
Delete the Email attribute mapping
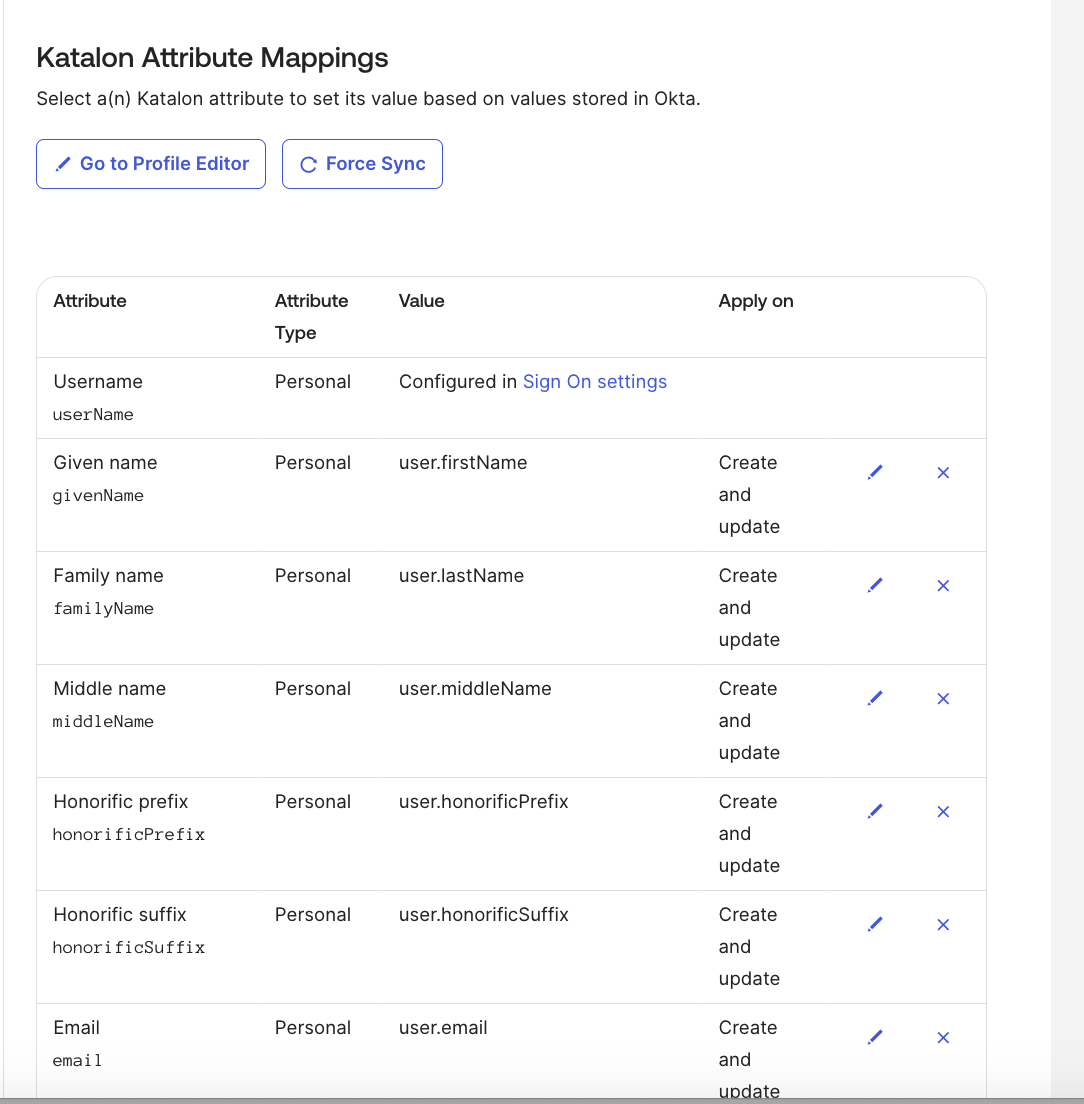click(x=943, y=1038)
